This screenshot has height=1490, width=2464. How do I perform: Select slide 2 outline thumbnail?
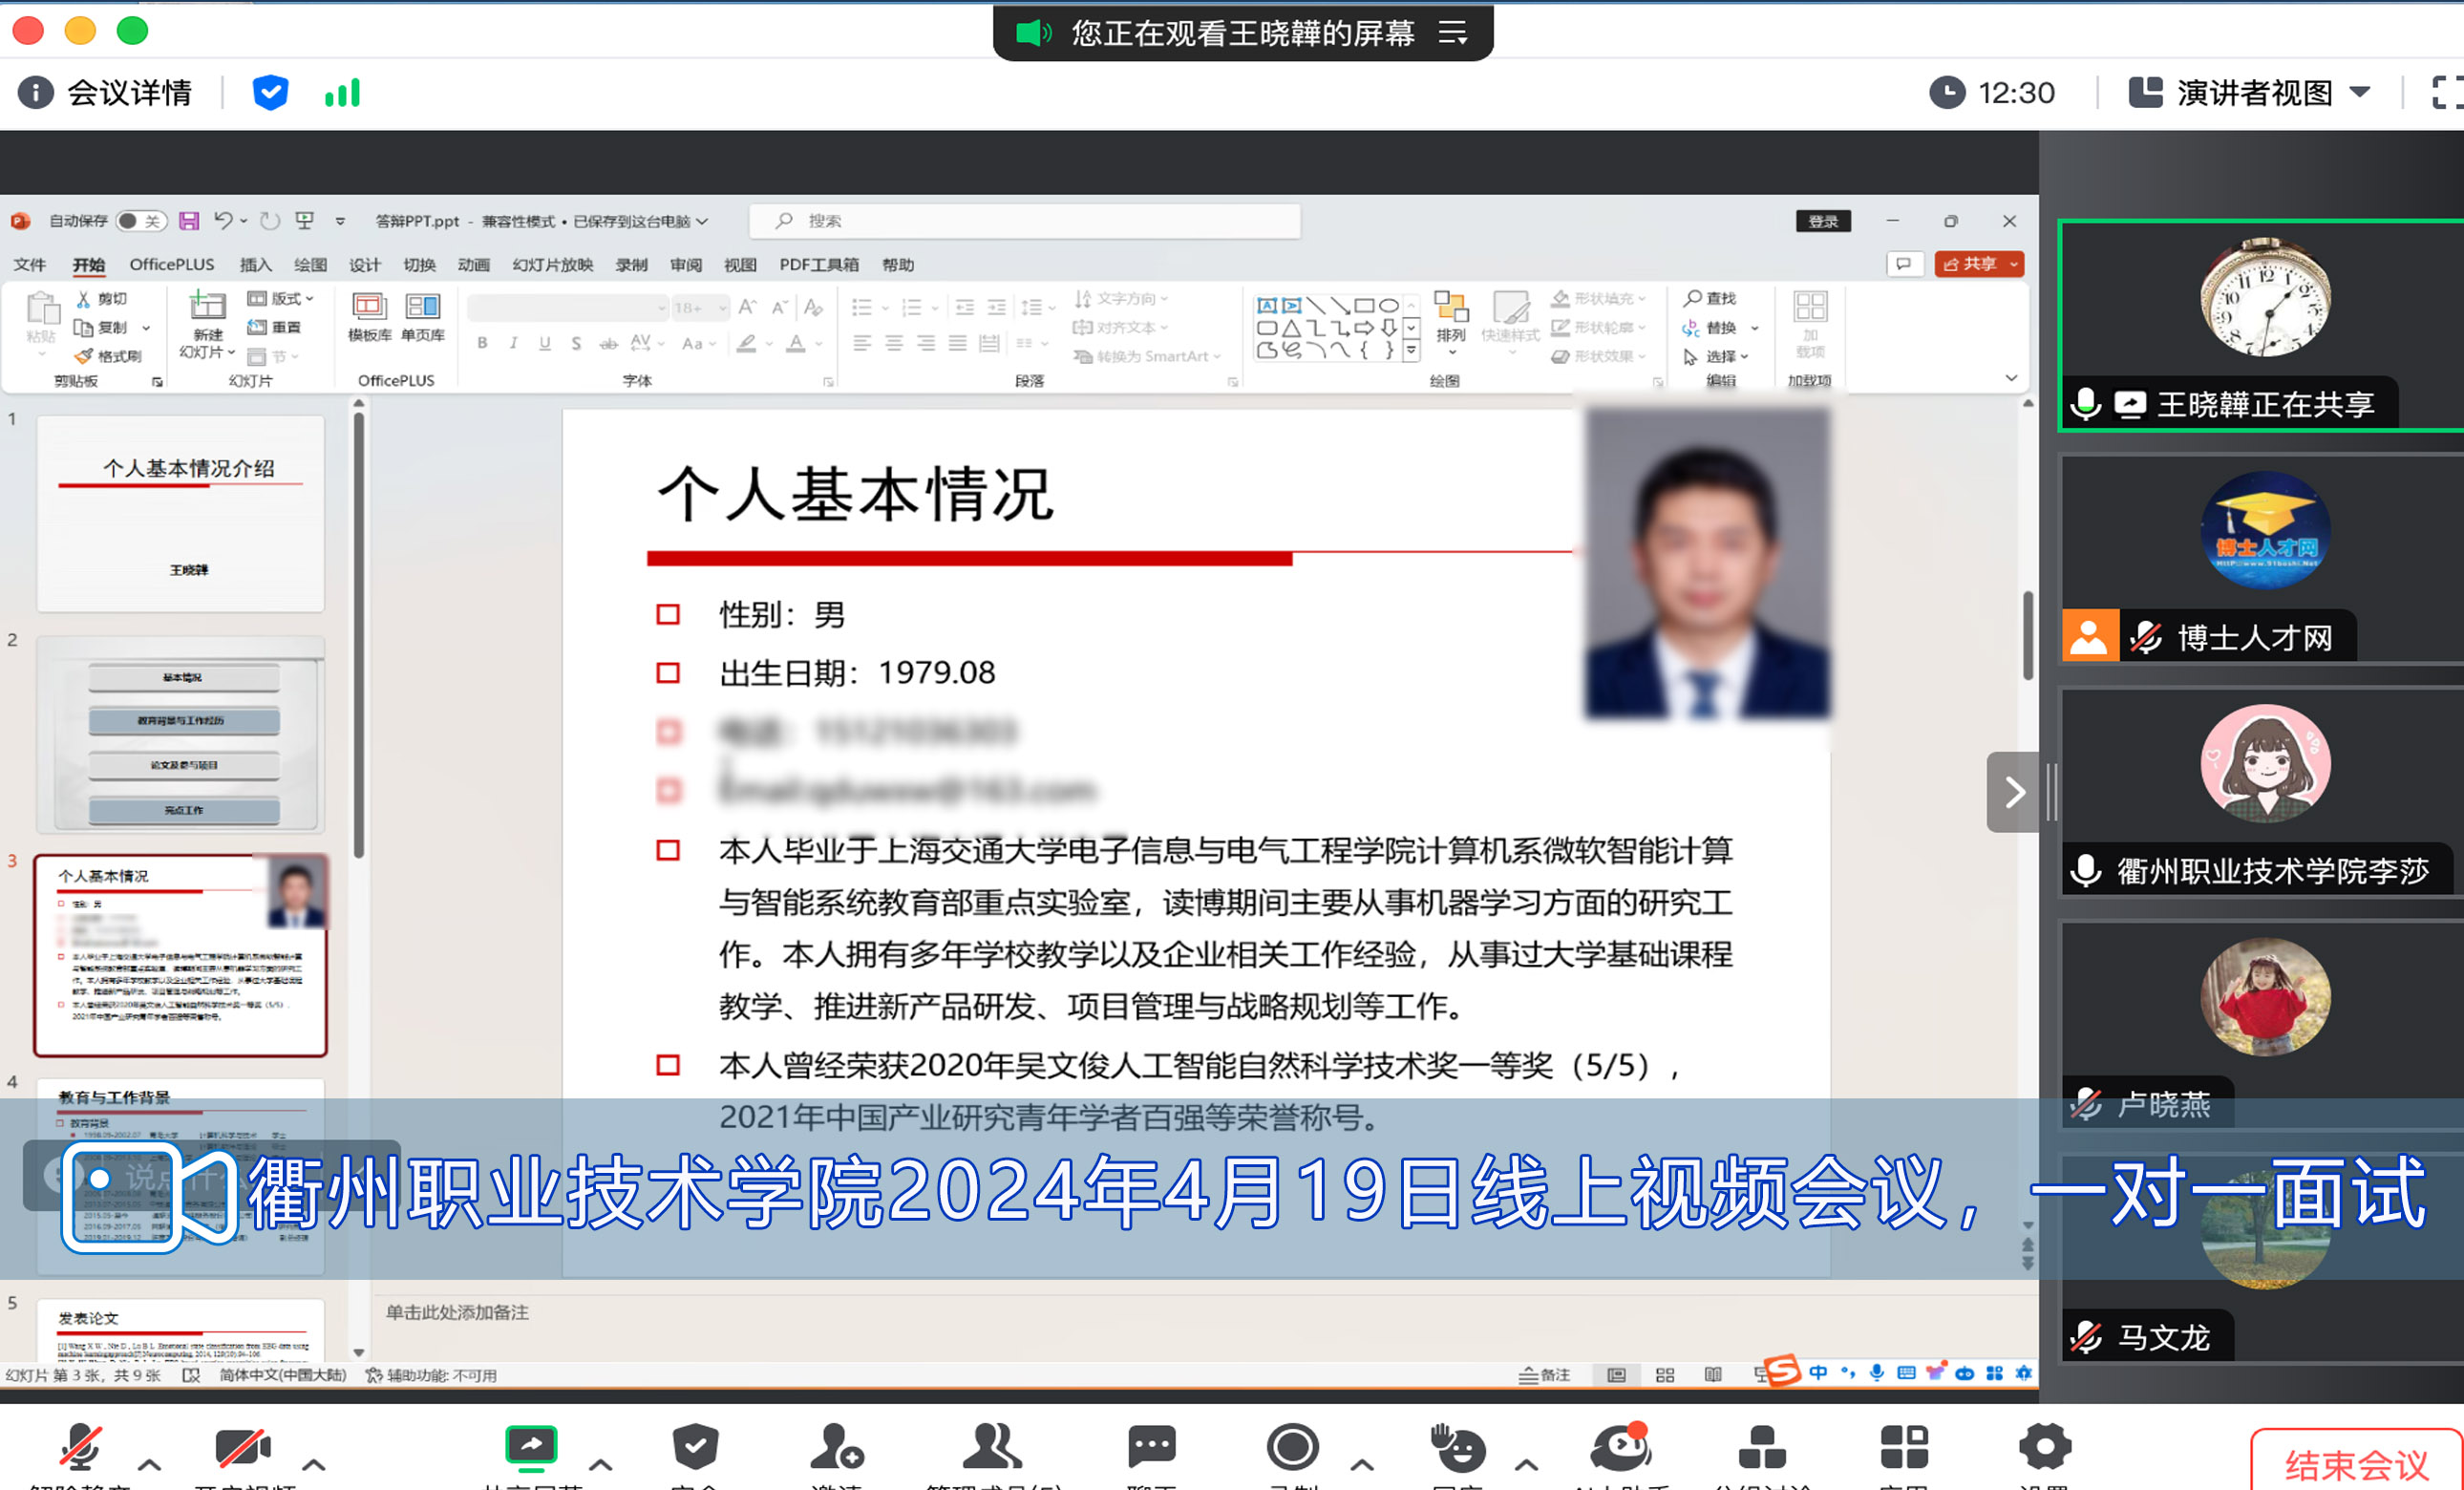click(x=181, y=735)
